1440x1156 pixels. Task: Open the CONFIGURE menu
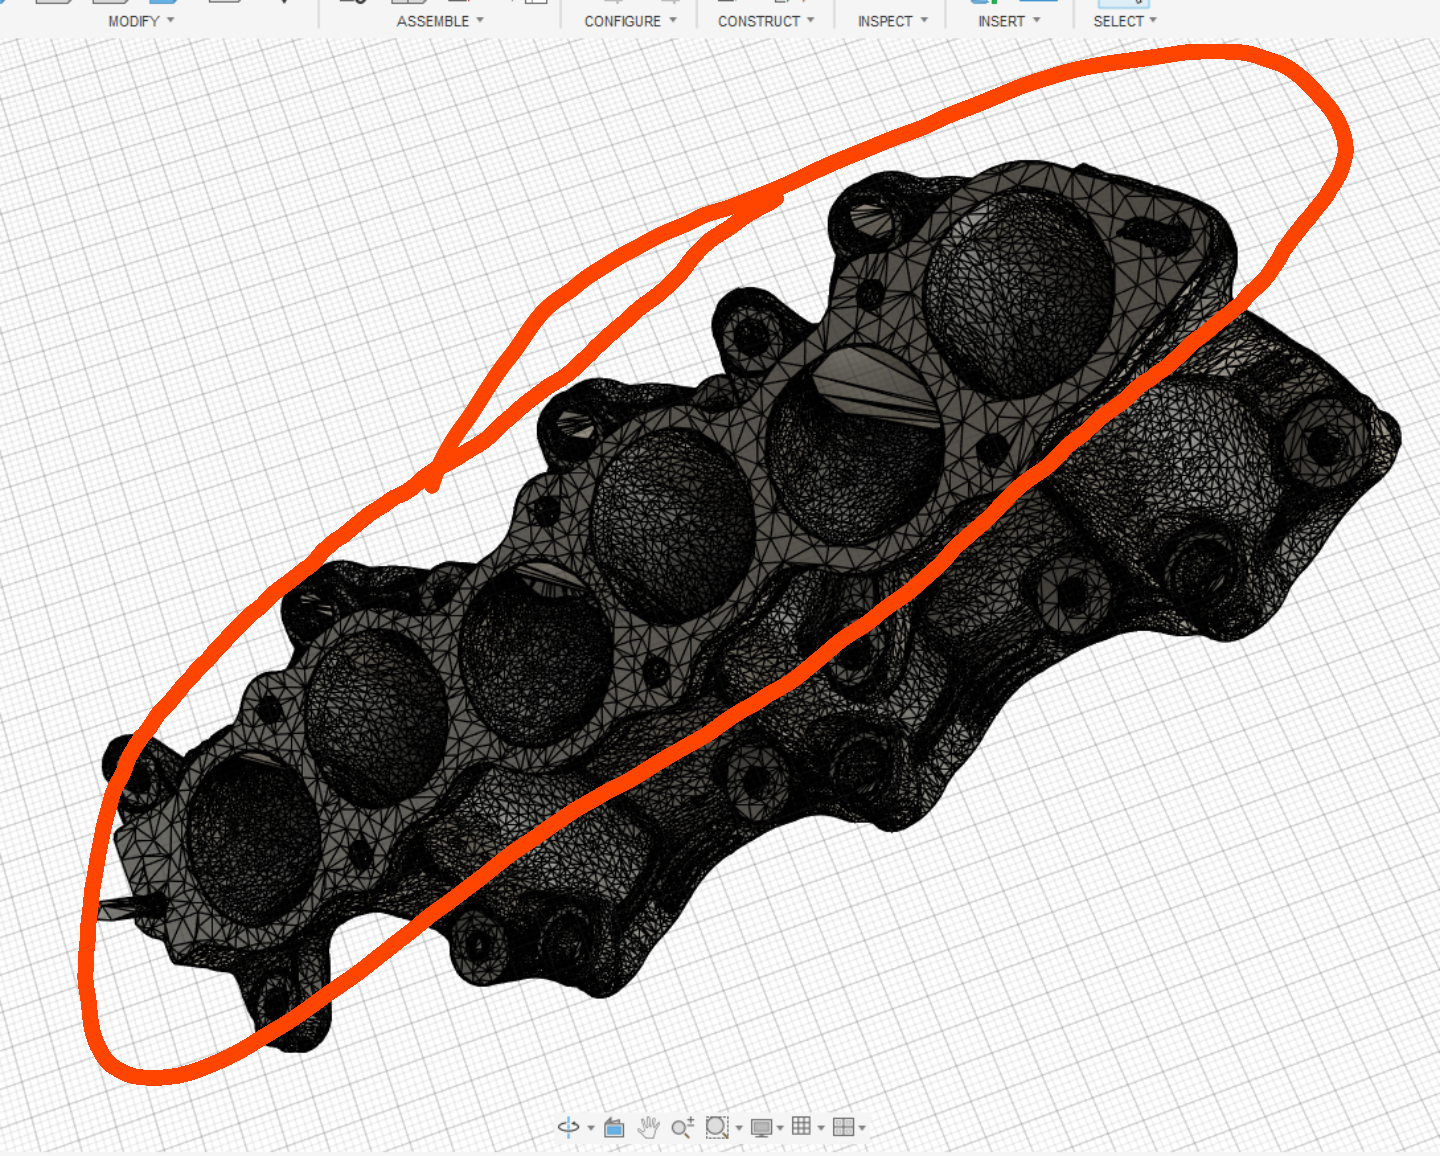[x=630, y=21]
